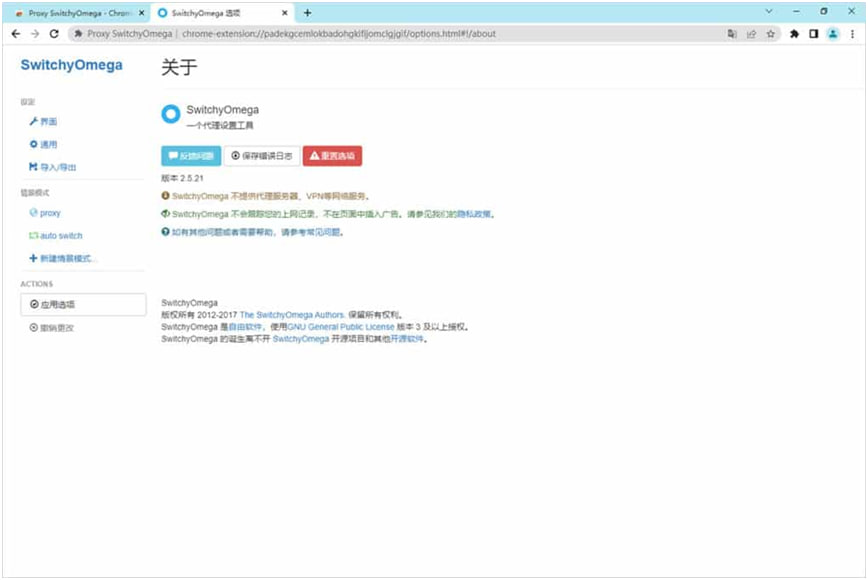Click 撤销更改 (Discard changes) in sidebar
The image size is (868, 580).
57,327
